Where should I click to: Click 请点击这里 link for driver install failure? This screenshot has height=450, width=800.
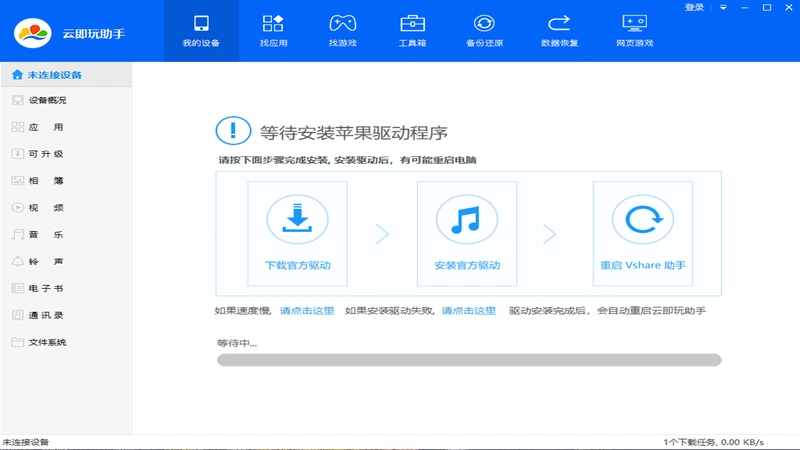pos(468,311)
